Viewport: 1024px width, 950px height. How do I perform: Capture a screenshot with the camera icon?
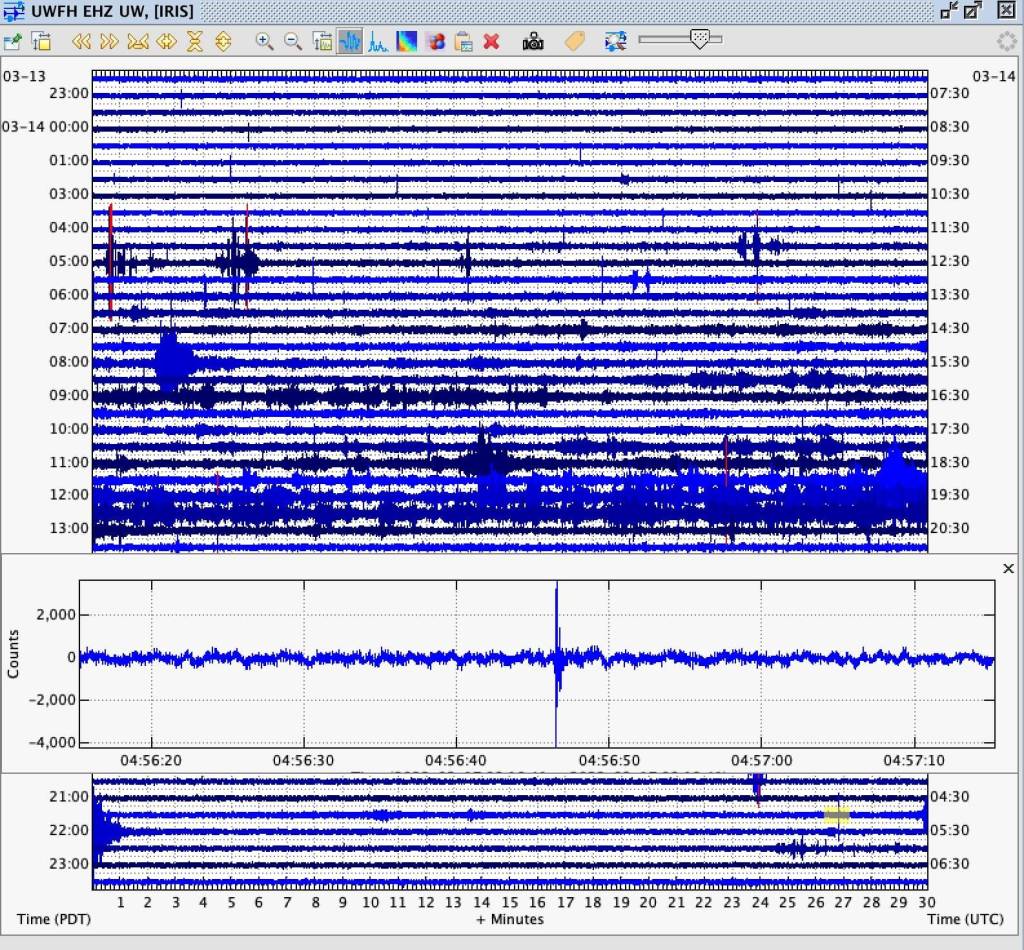coord(533,41)
